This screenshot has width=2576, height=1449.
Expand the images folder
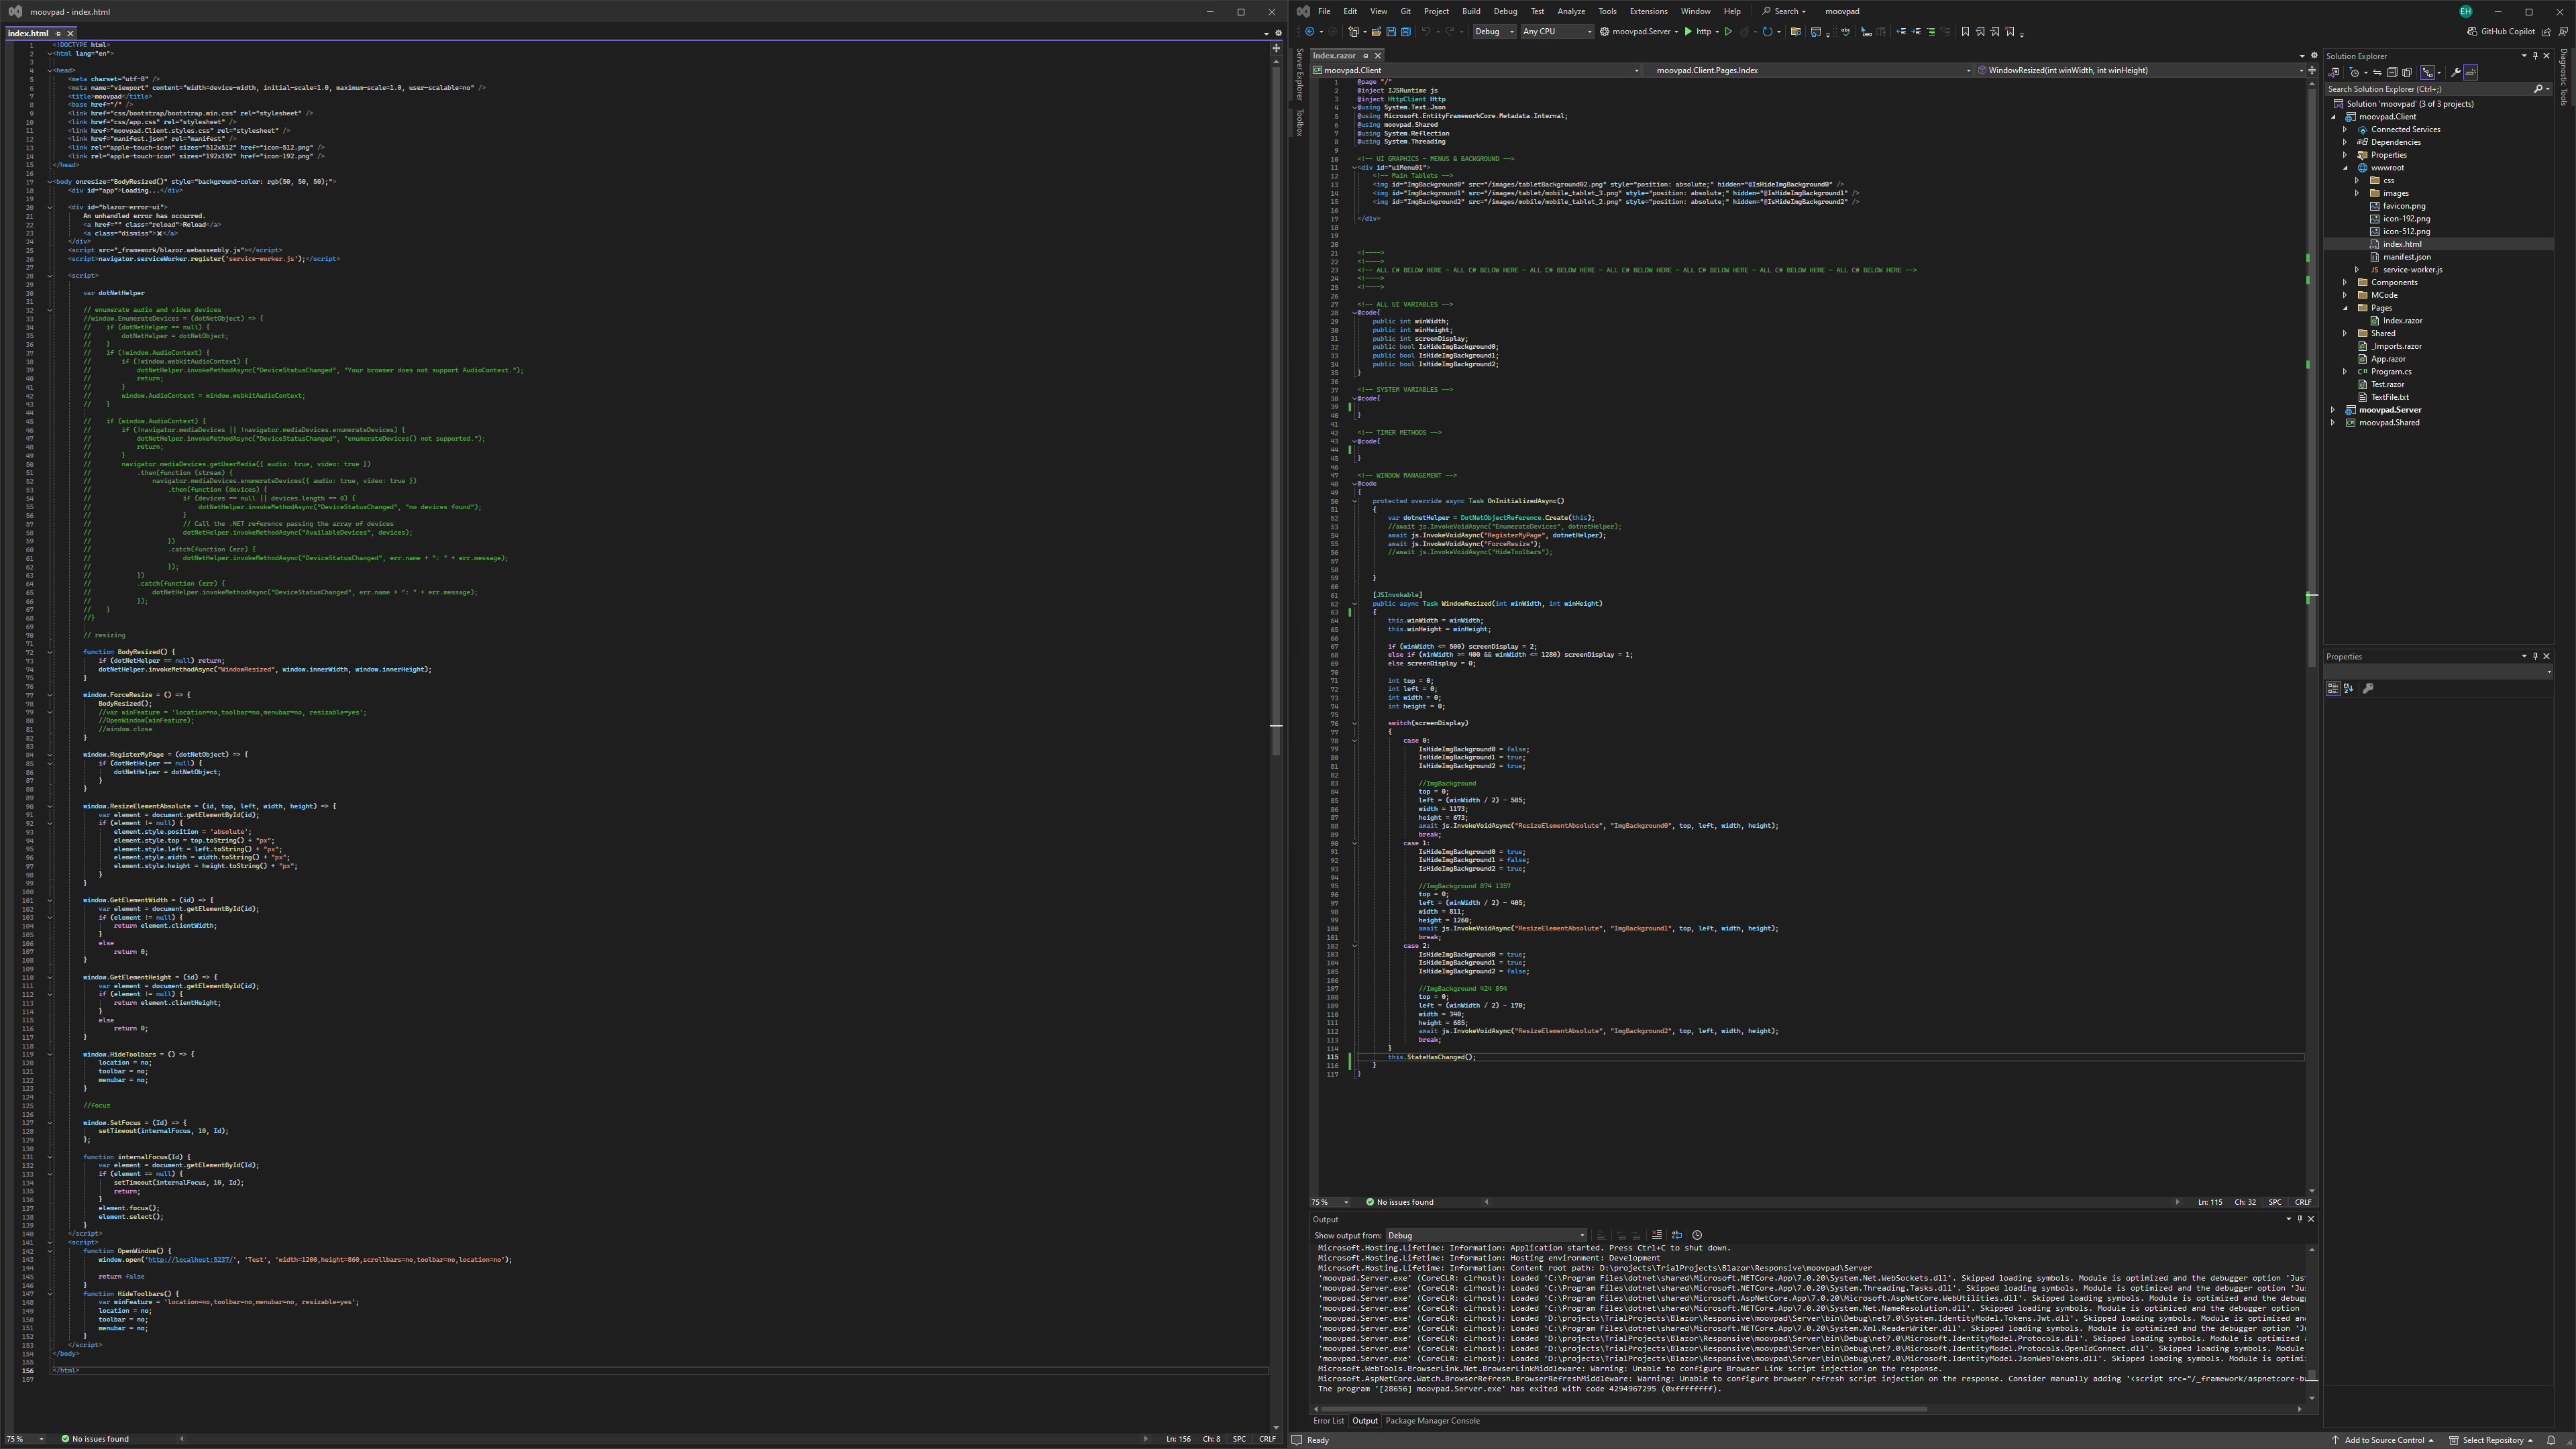point(2357,193)
